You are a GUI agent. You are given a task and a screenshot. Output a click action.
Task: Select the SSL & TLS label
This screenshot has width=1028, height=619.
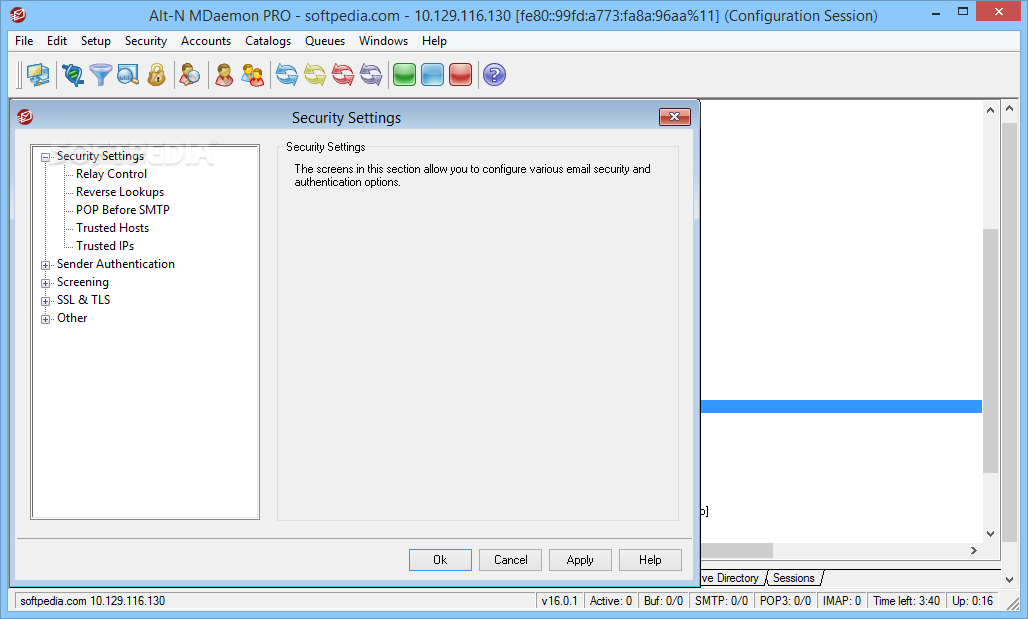[x=83, y=300]
